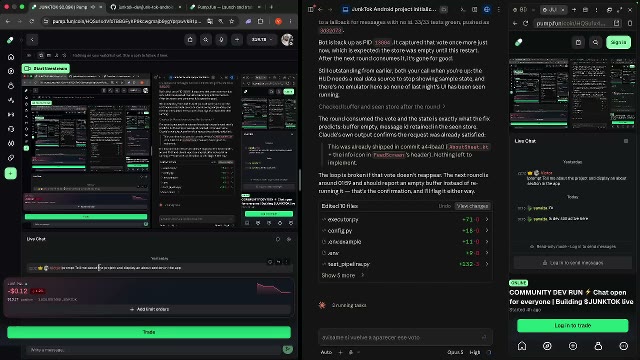The image size is (640, 360).
Task: Click the livestream video thumbnail in main window
Action: [x=160, y=150]
